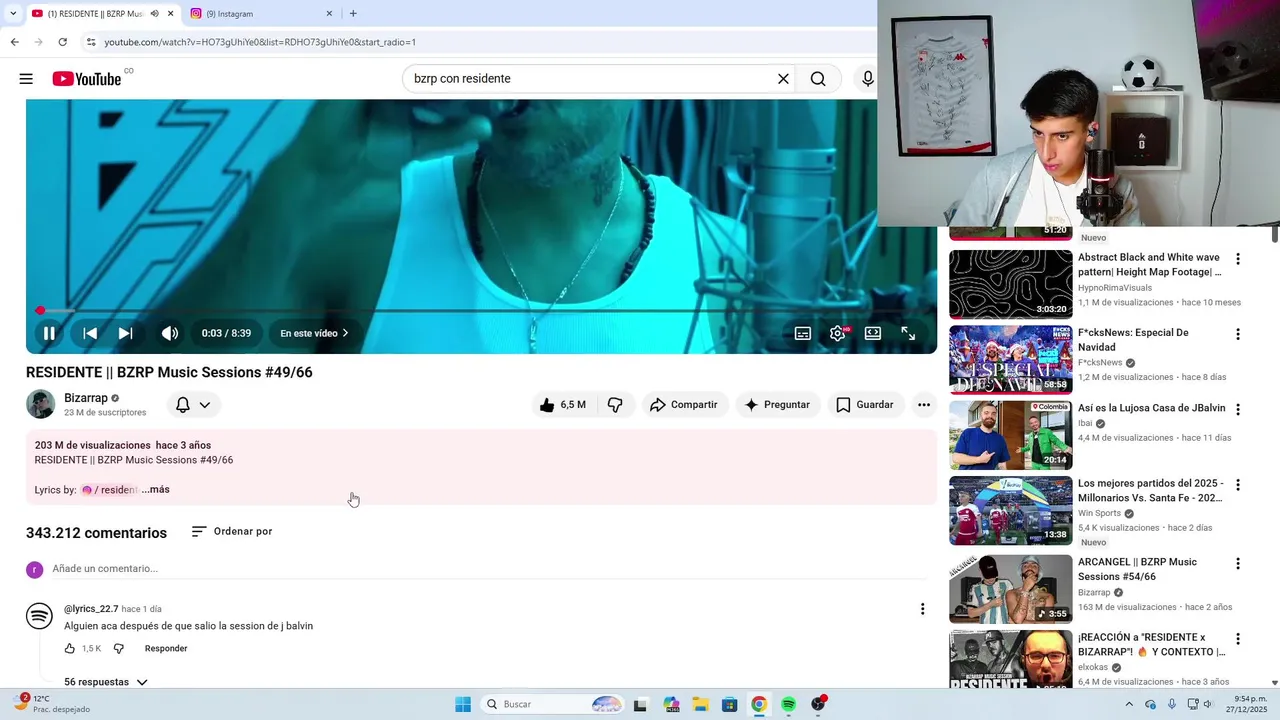Open Microsoft Store from the taskbar
Viewport: 1280px width, 720px height.
click(x=729, y=704)
